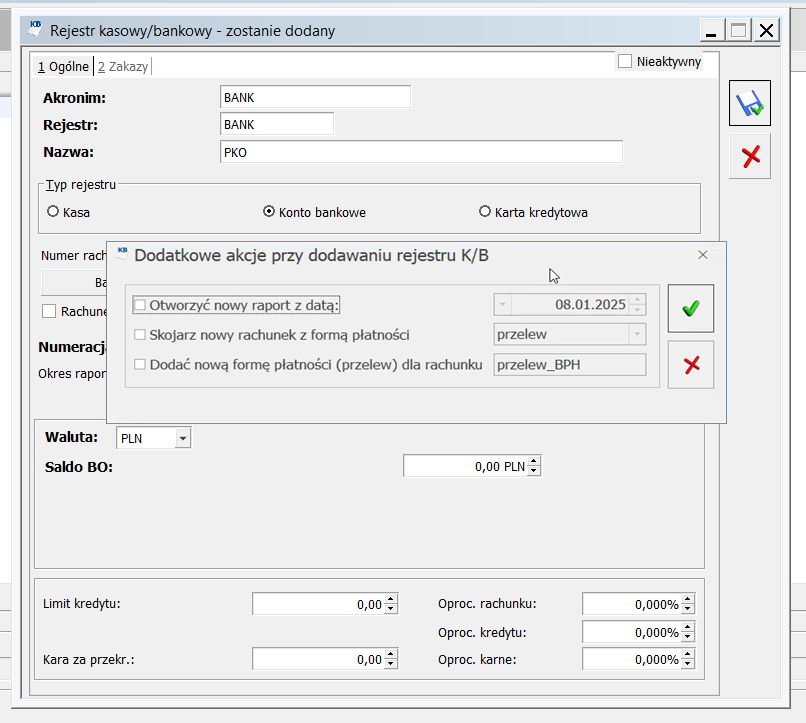Close the Dodatkowe akcje dialog
Viewport: 806px width, 723px height.
coord(702,255)
